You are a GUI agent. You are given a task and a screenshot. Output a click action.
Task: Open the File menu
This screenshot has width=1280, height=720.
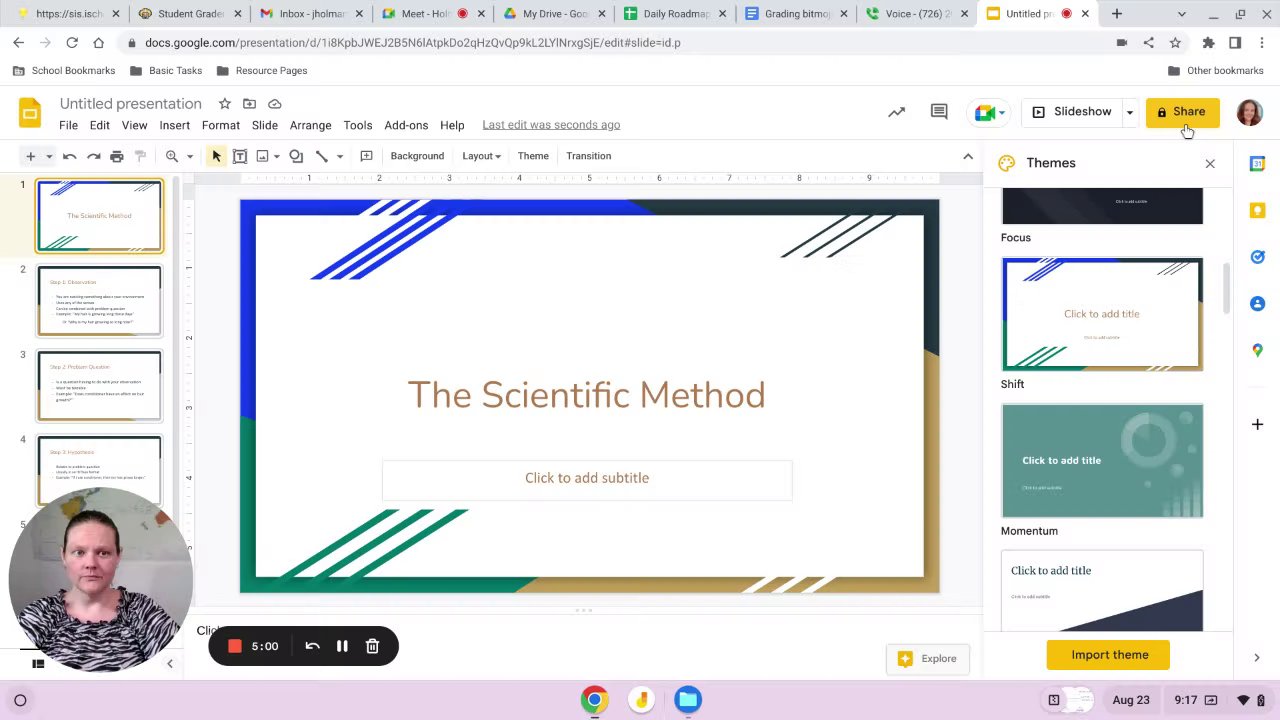[68, 125]
